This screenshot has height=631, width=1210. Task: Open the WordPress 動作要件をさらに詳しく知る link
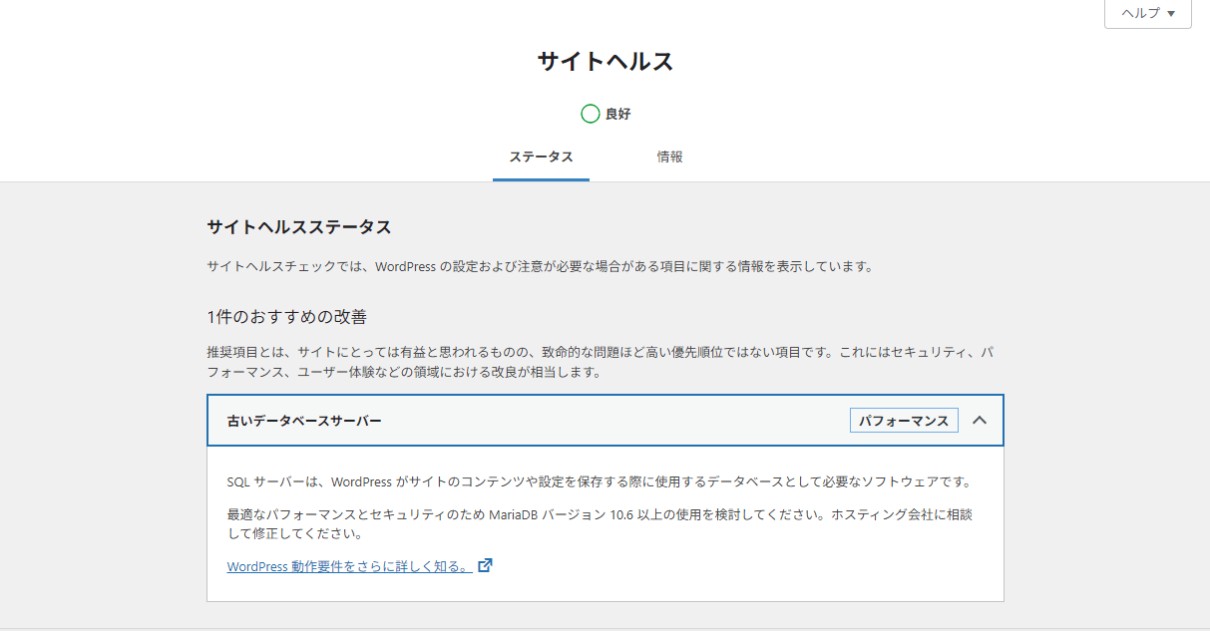click(x=348, y=566)
